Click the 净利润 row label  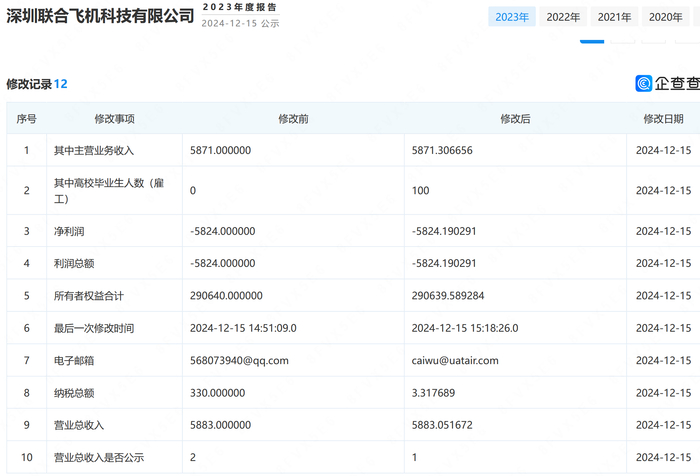(x=69, y=231)
